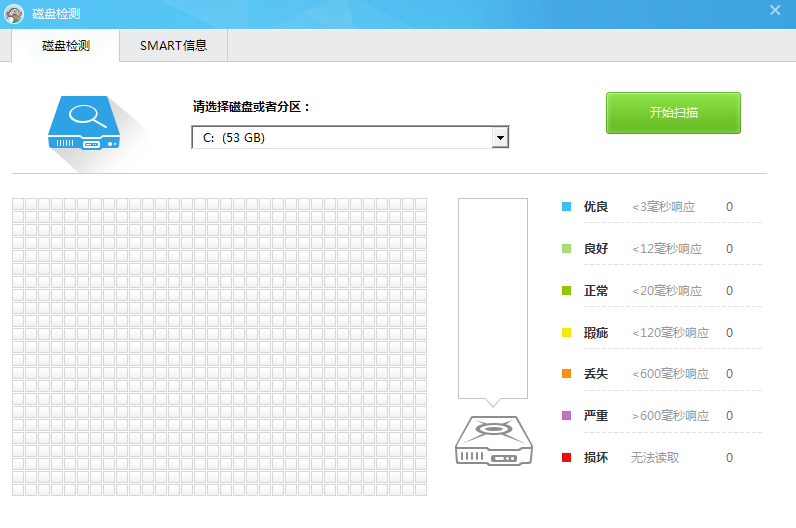
Task: Click the 损坏 legend label
Action: click(x=596, y=457)
